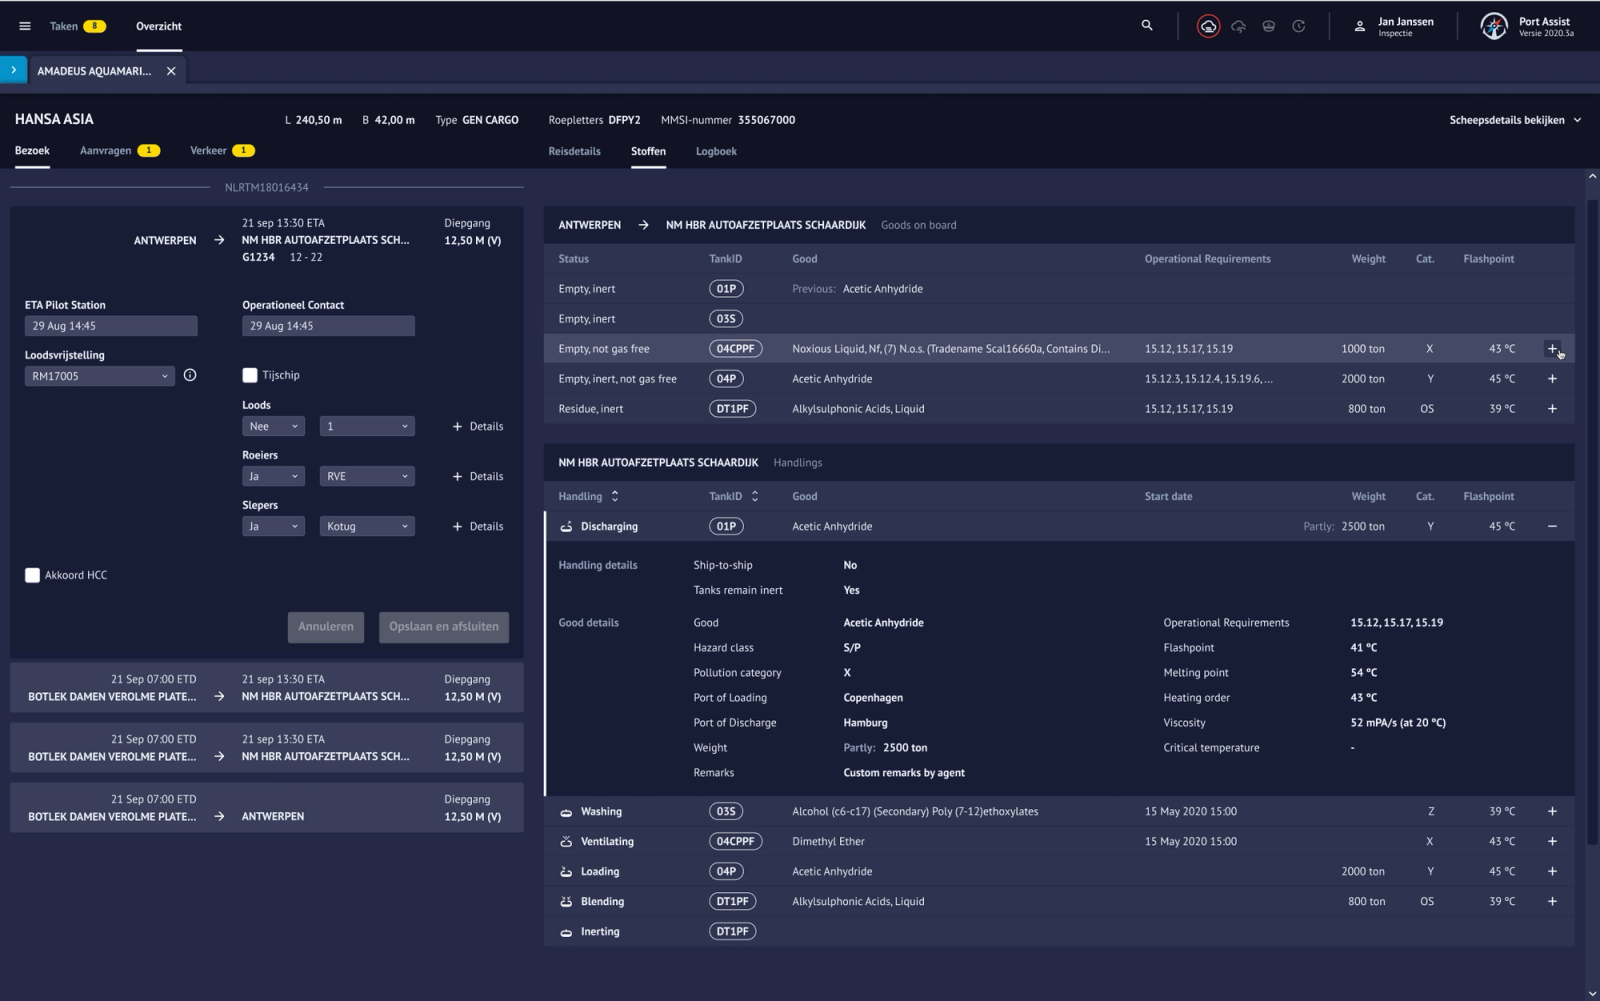1600x1001 pixels.
Task: Click the clock history icon
Action: (1298, 26)
